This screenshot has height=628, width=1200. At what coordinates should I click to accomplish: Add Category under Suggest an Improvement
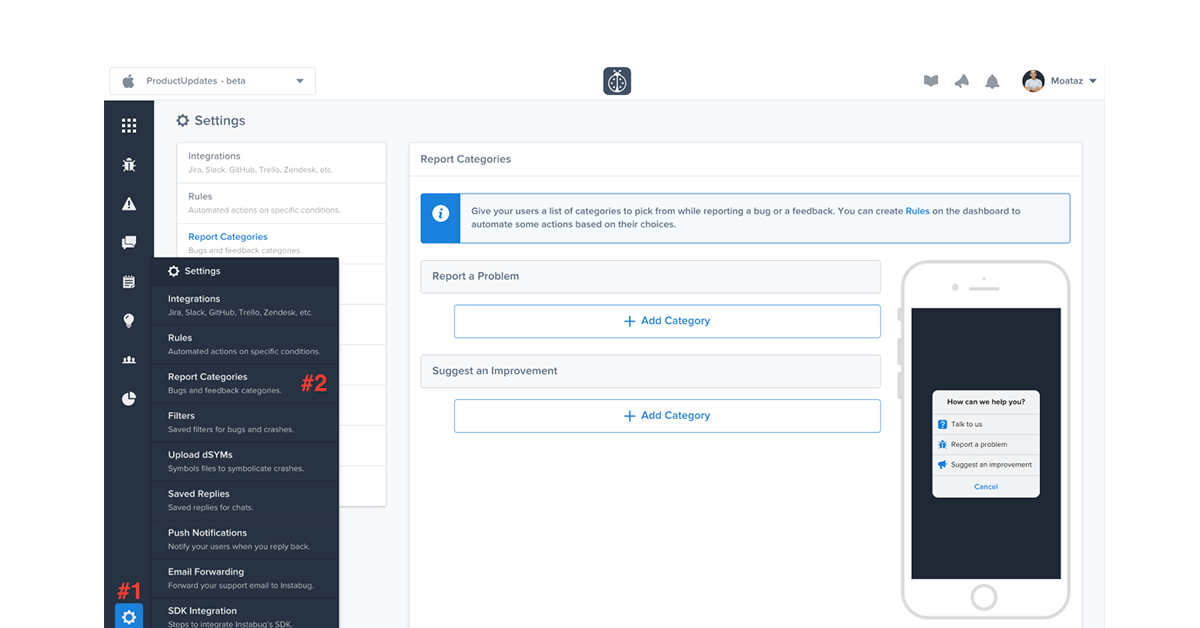coord(667,416)
